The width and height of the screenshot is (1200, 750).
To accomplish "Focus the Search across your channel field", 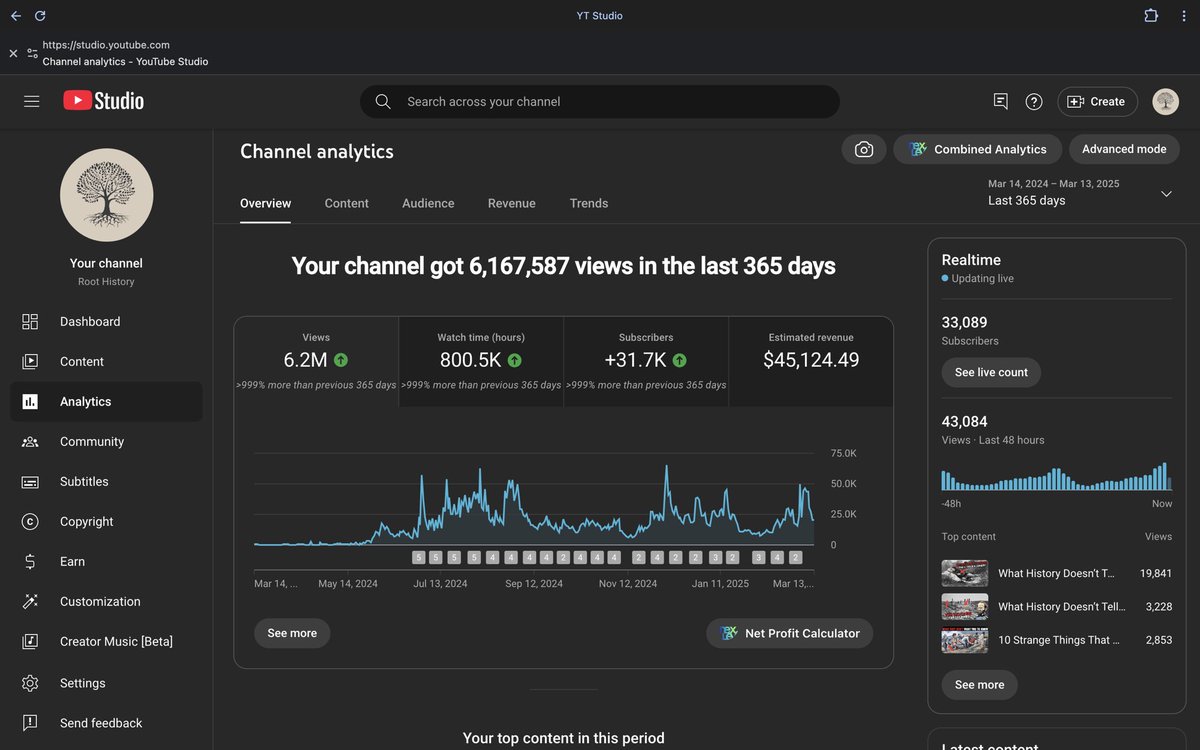I will tap(600, 101).
